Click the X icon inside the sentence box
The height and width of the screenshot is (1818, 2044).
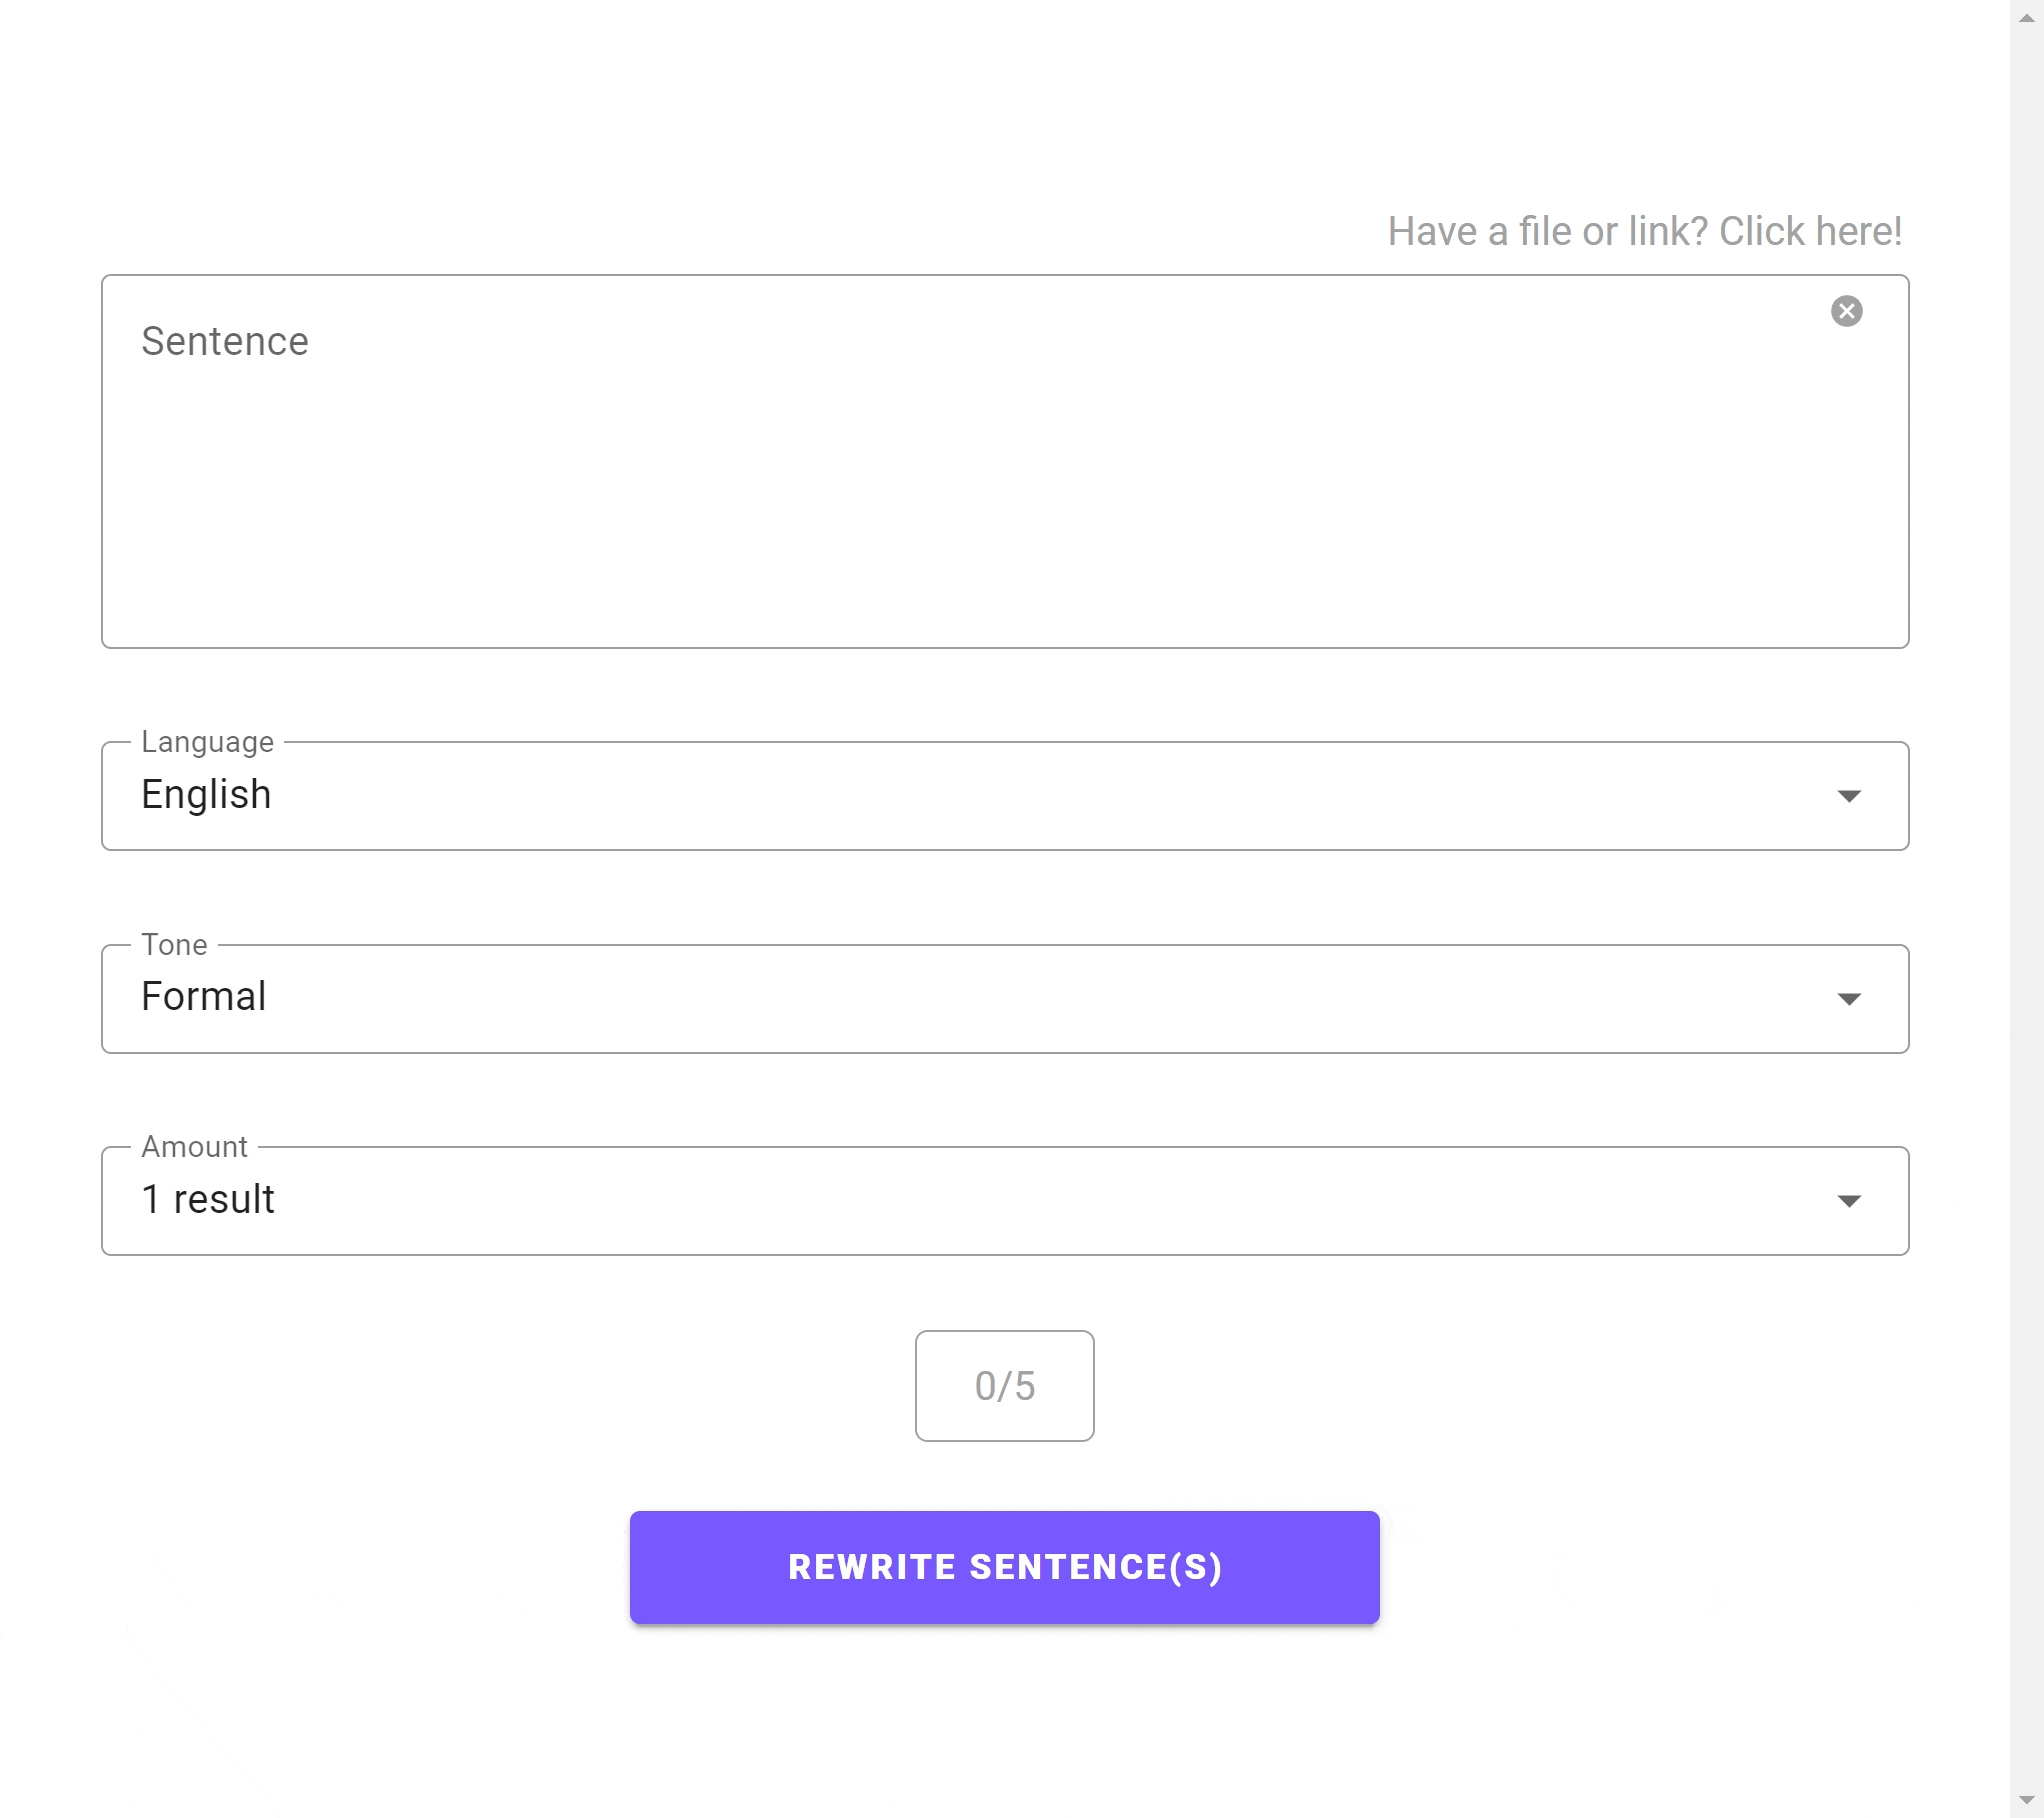(1847, 310)
